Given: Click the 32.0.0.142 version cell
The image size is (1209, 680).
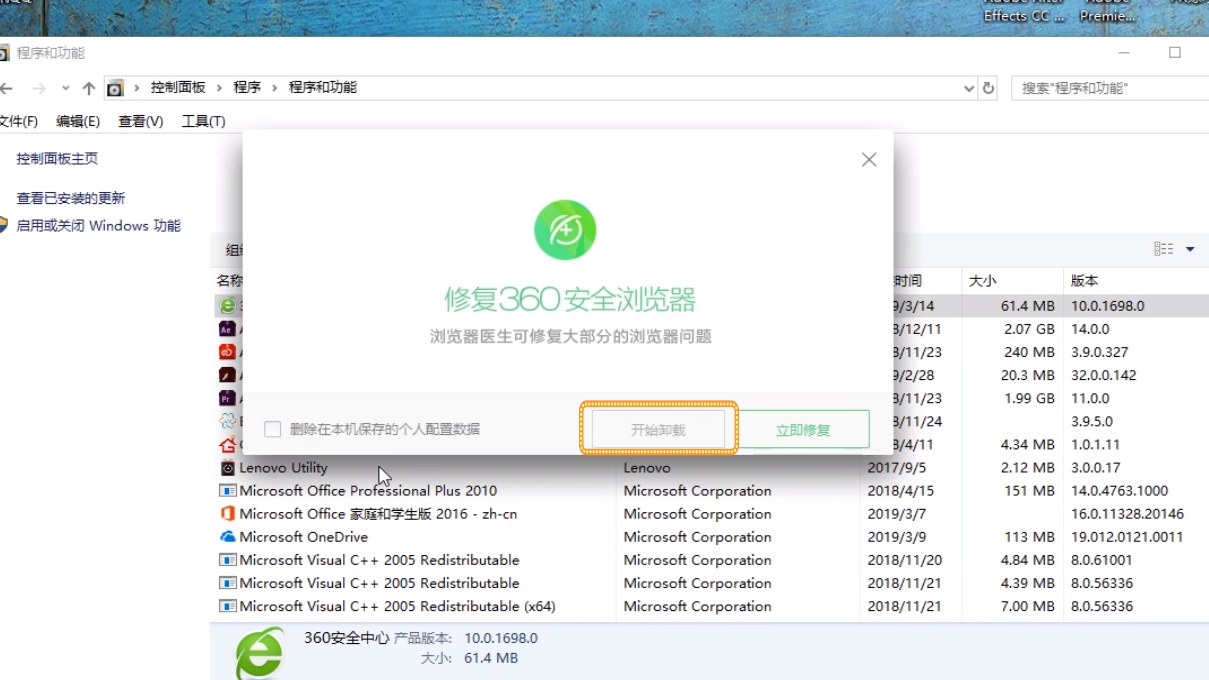Looking at the screenshot, I should coord(1103,375).
